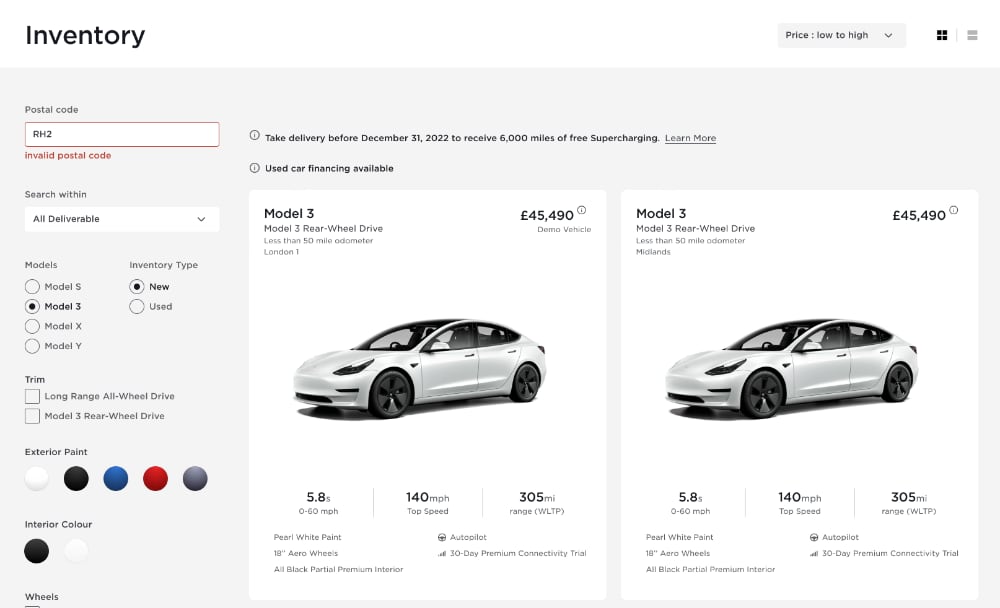Choose Model Y in Models filter
The width and height of the screenshot is (1000, 608).
(32, 346)
